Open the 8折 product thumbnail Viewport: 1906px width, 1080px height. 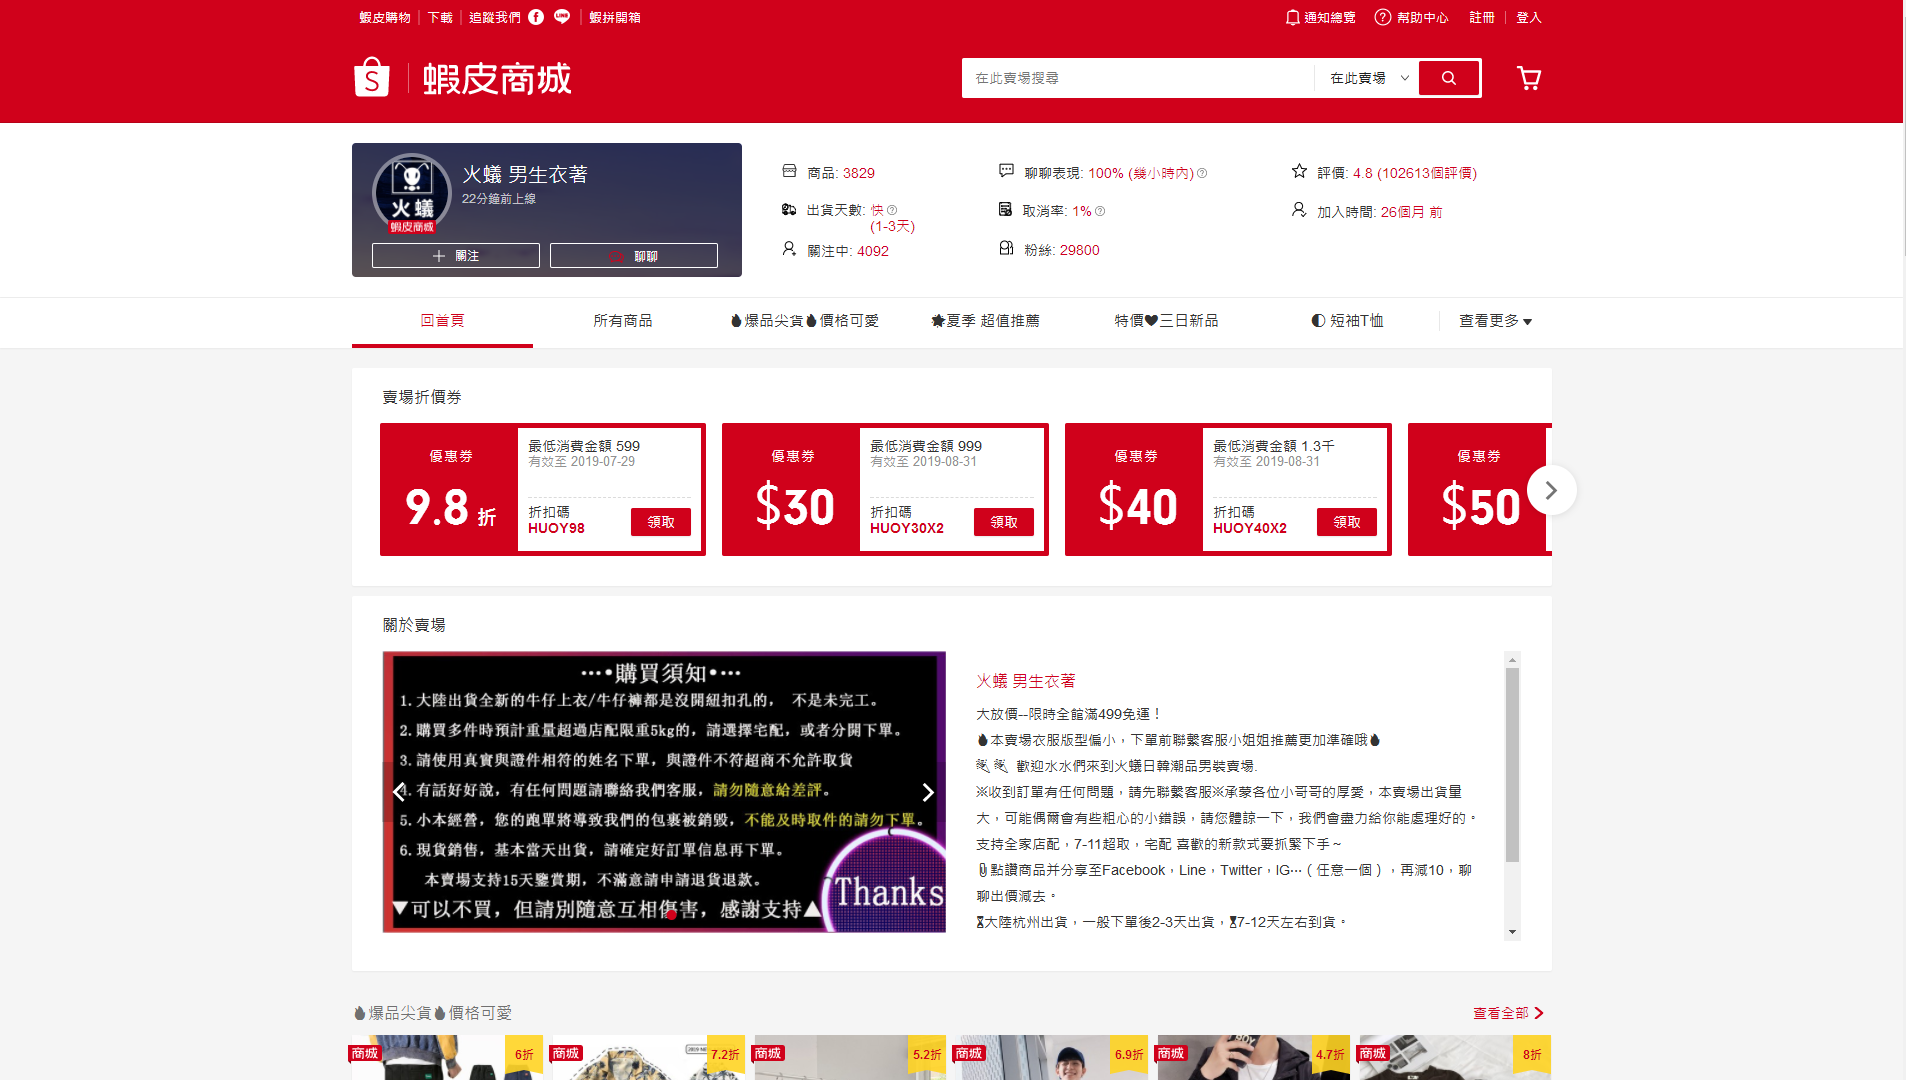pyautogui.click(x=1455, y=1057)
